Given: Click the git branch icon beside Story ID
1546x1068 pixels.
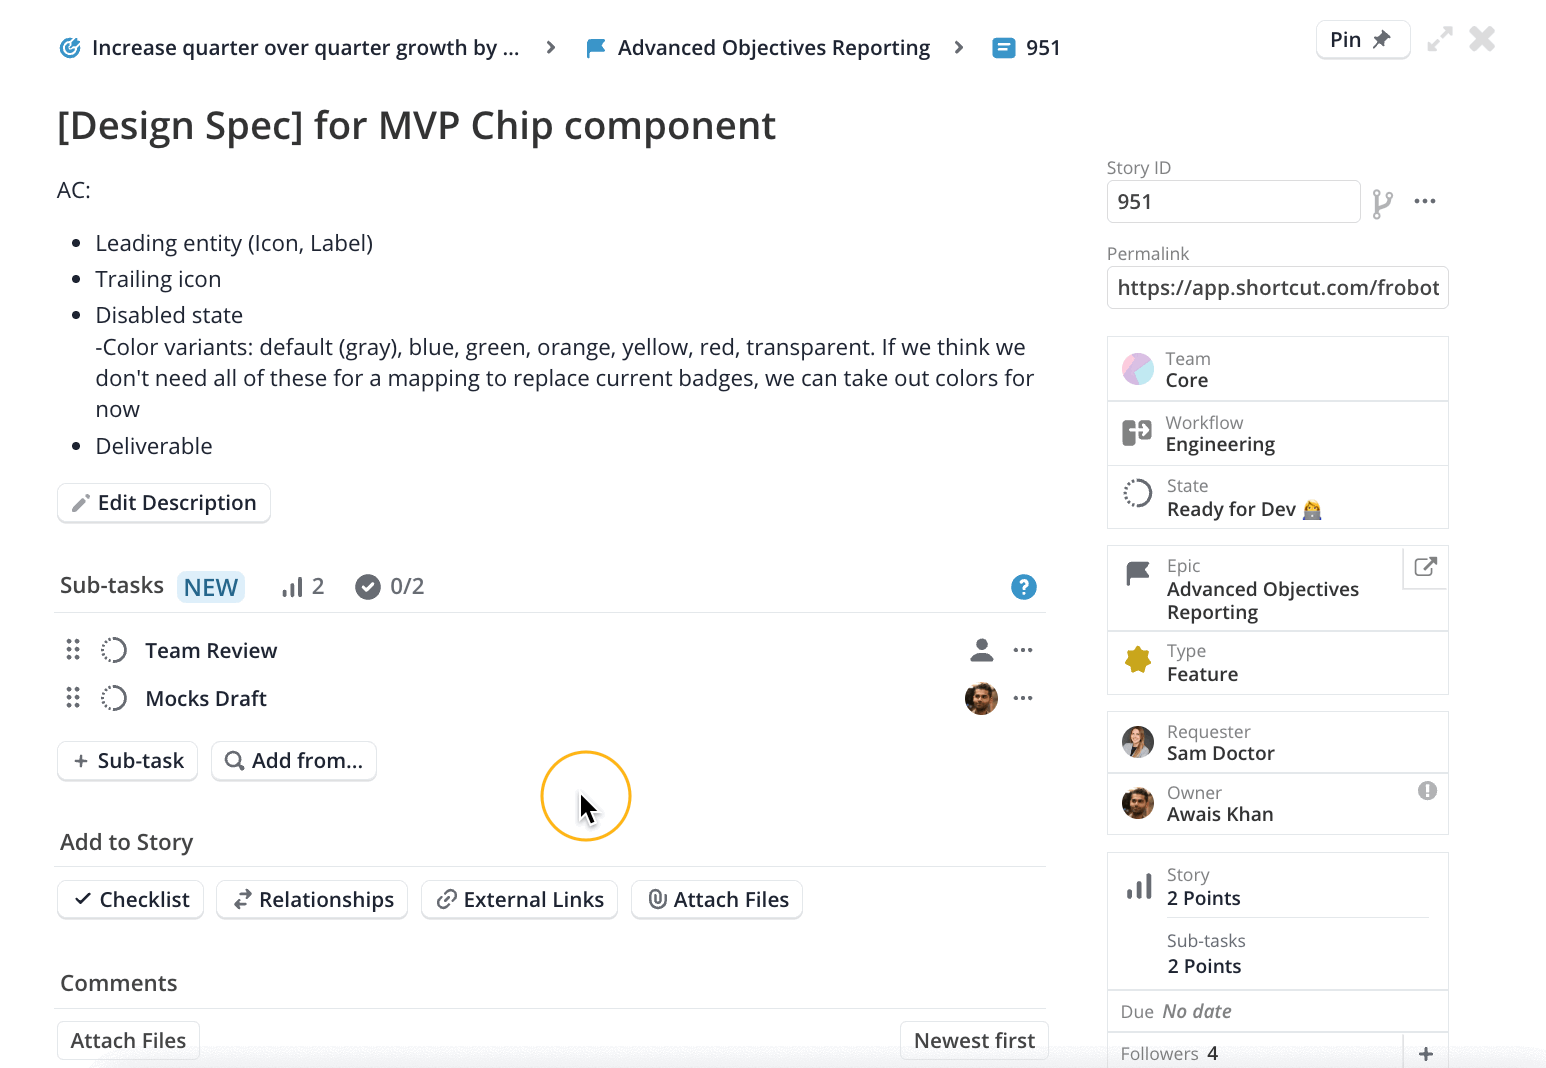Looking at the screenshot, I should click(x=1384, y=202).
